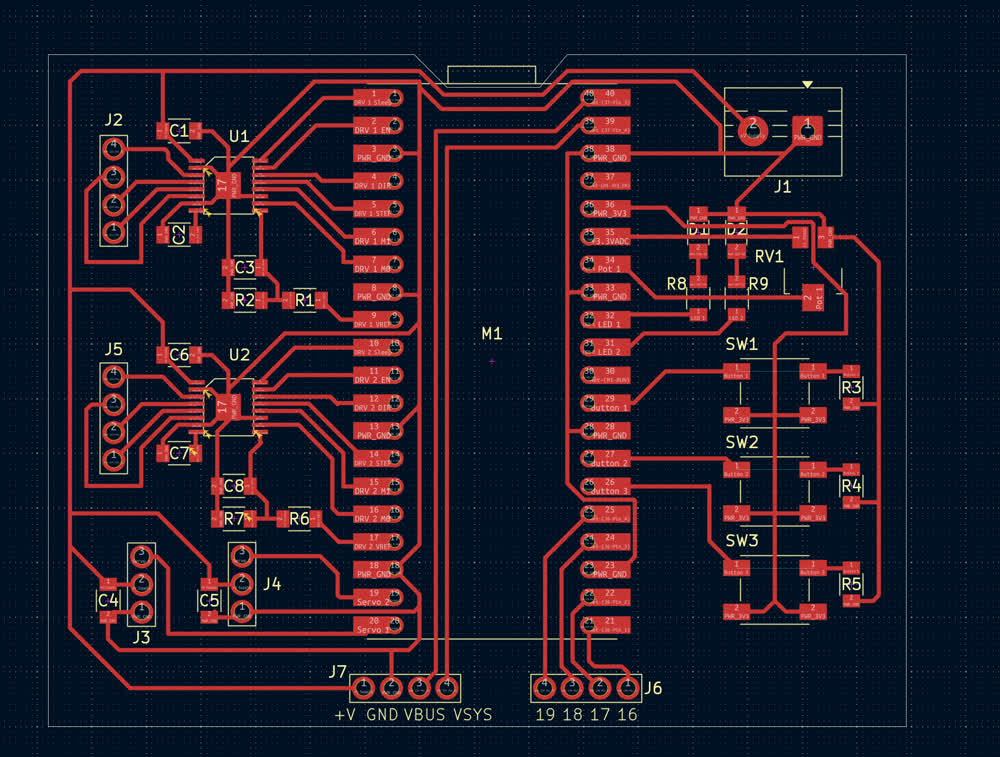Click the GND pad on connector J7
The image size is (1000, 757).
pos(392,687)
